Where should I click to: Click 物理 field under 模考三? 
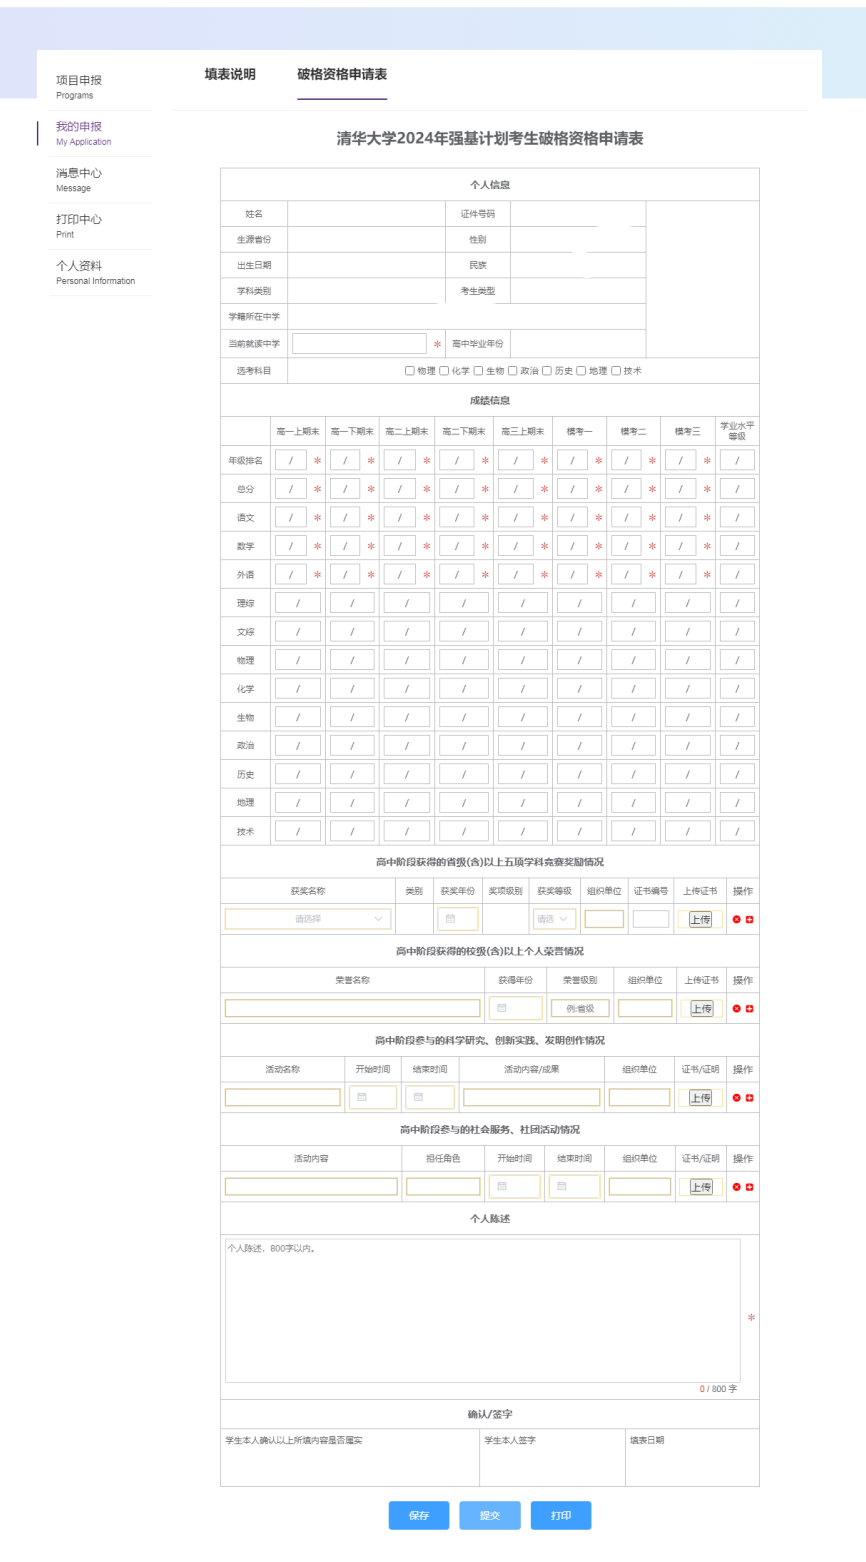[688, 660]
